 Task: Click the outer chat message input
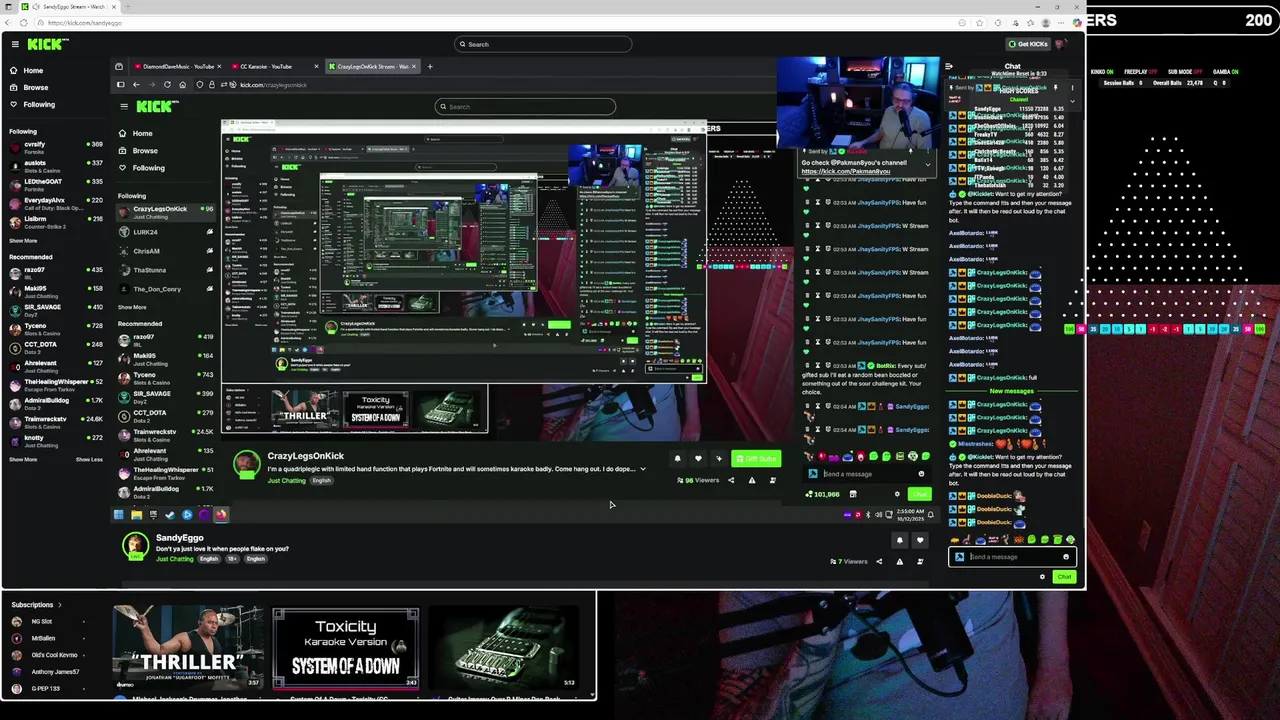tap(1012, 557)
